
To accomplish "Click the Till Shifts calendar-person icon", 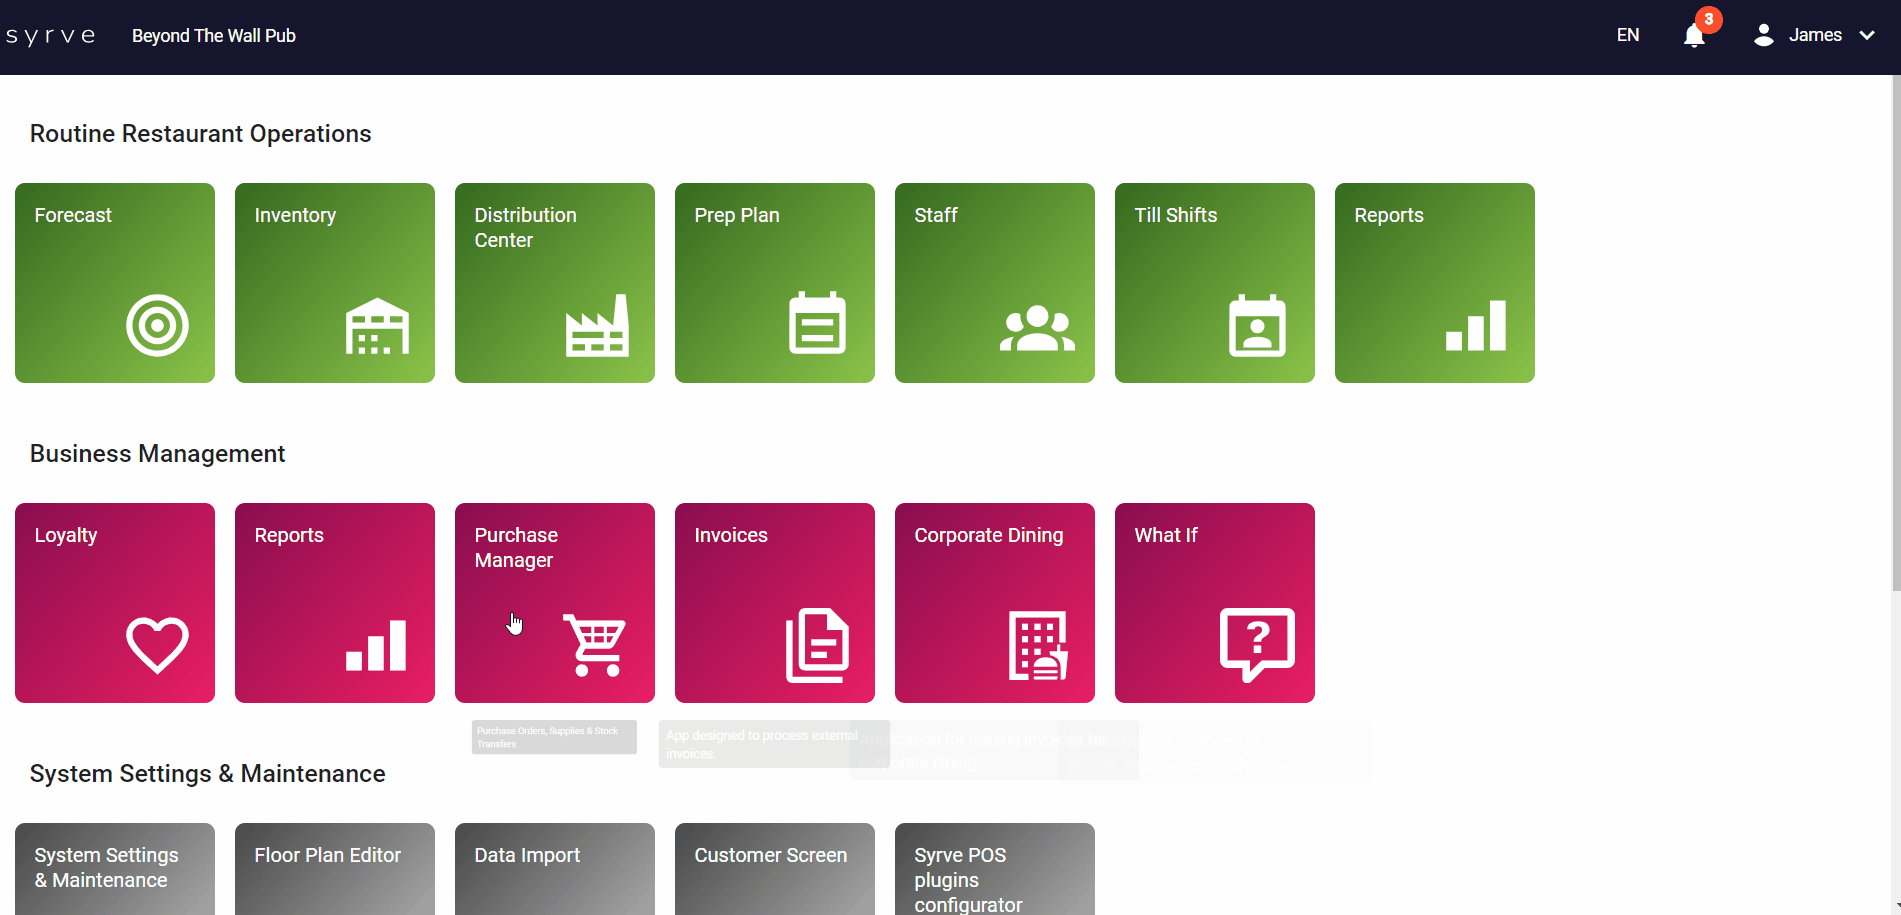I will coord(1257,325).
